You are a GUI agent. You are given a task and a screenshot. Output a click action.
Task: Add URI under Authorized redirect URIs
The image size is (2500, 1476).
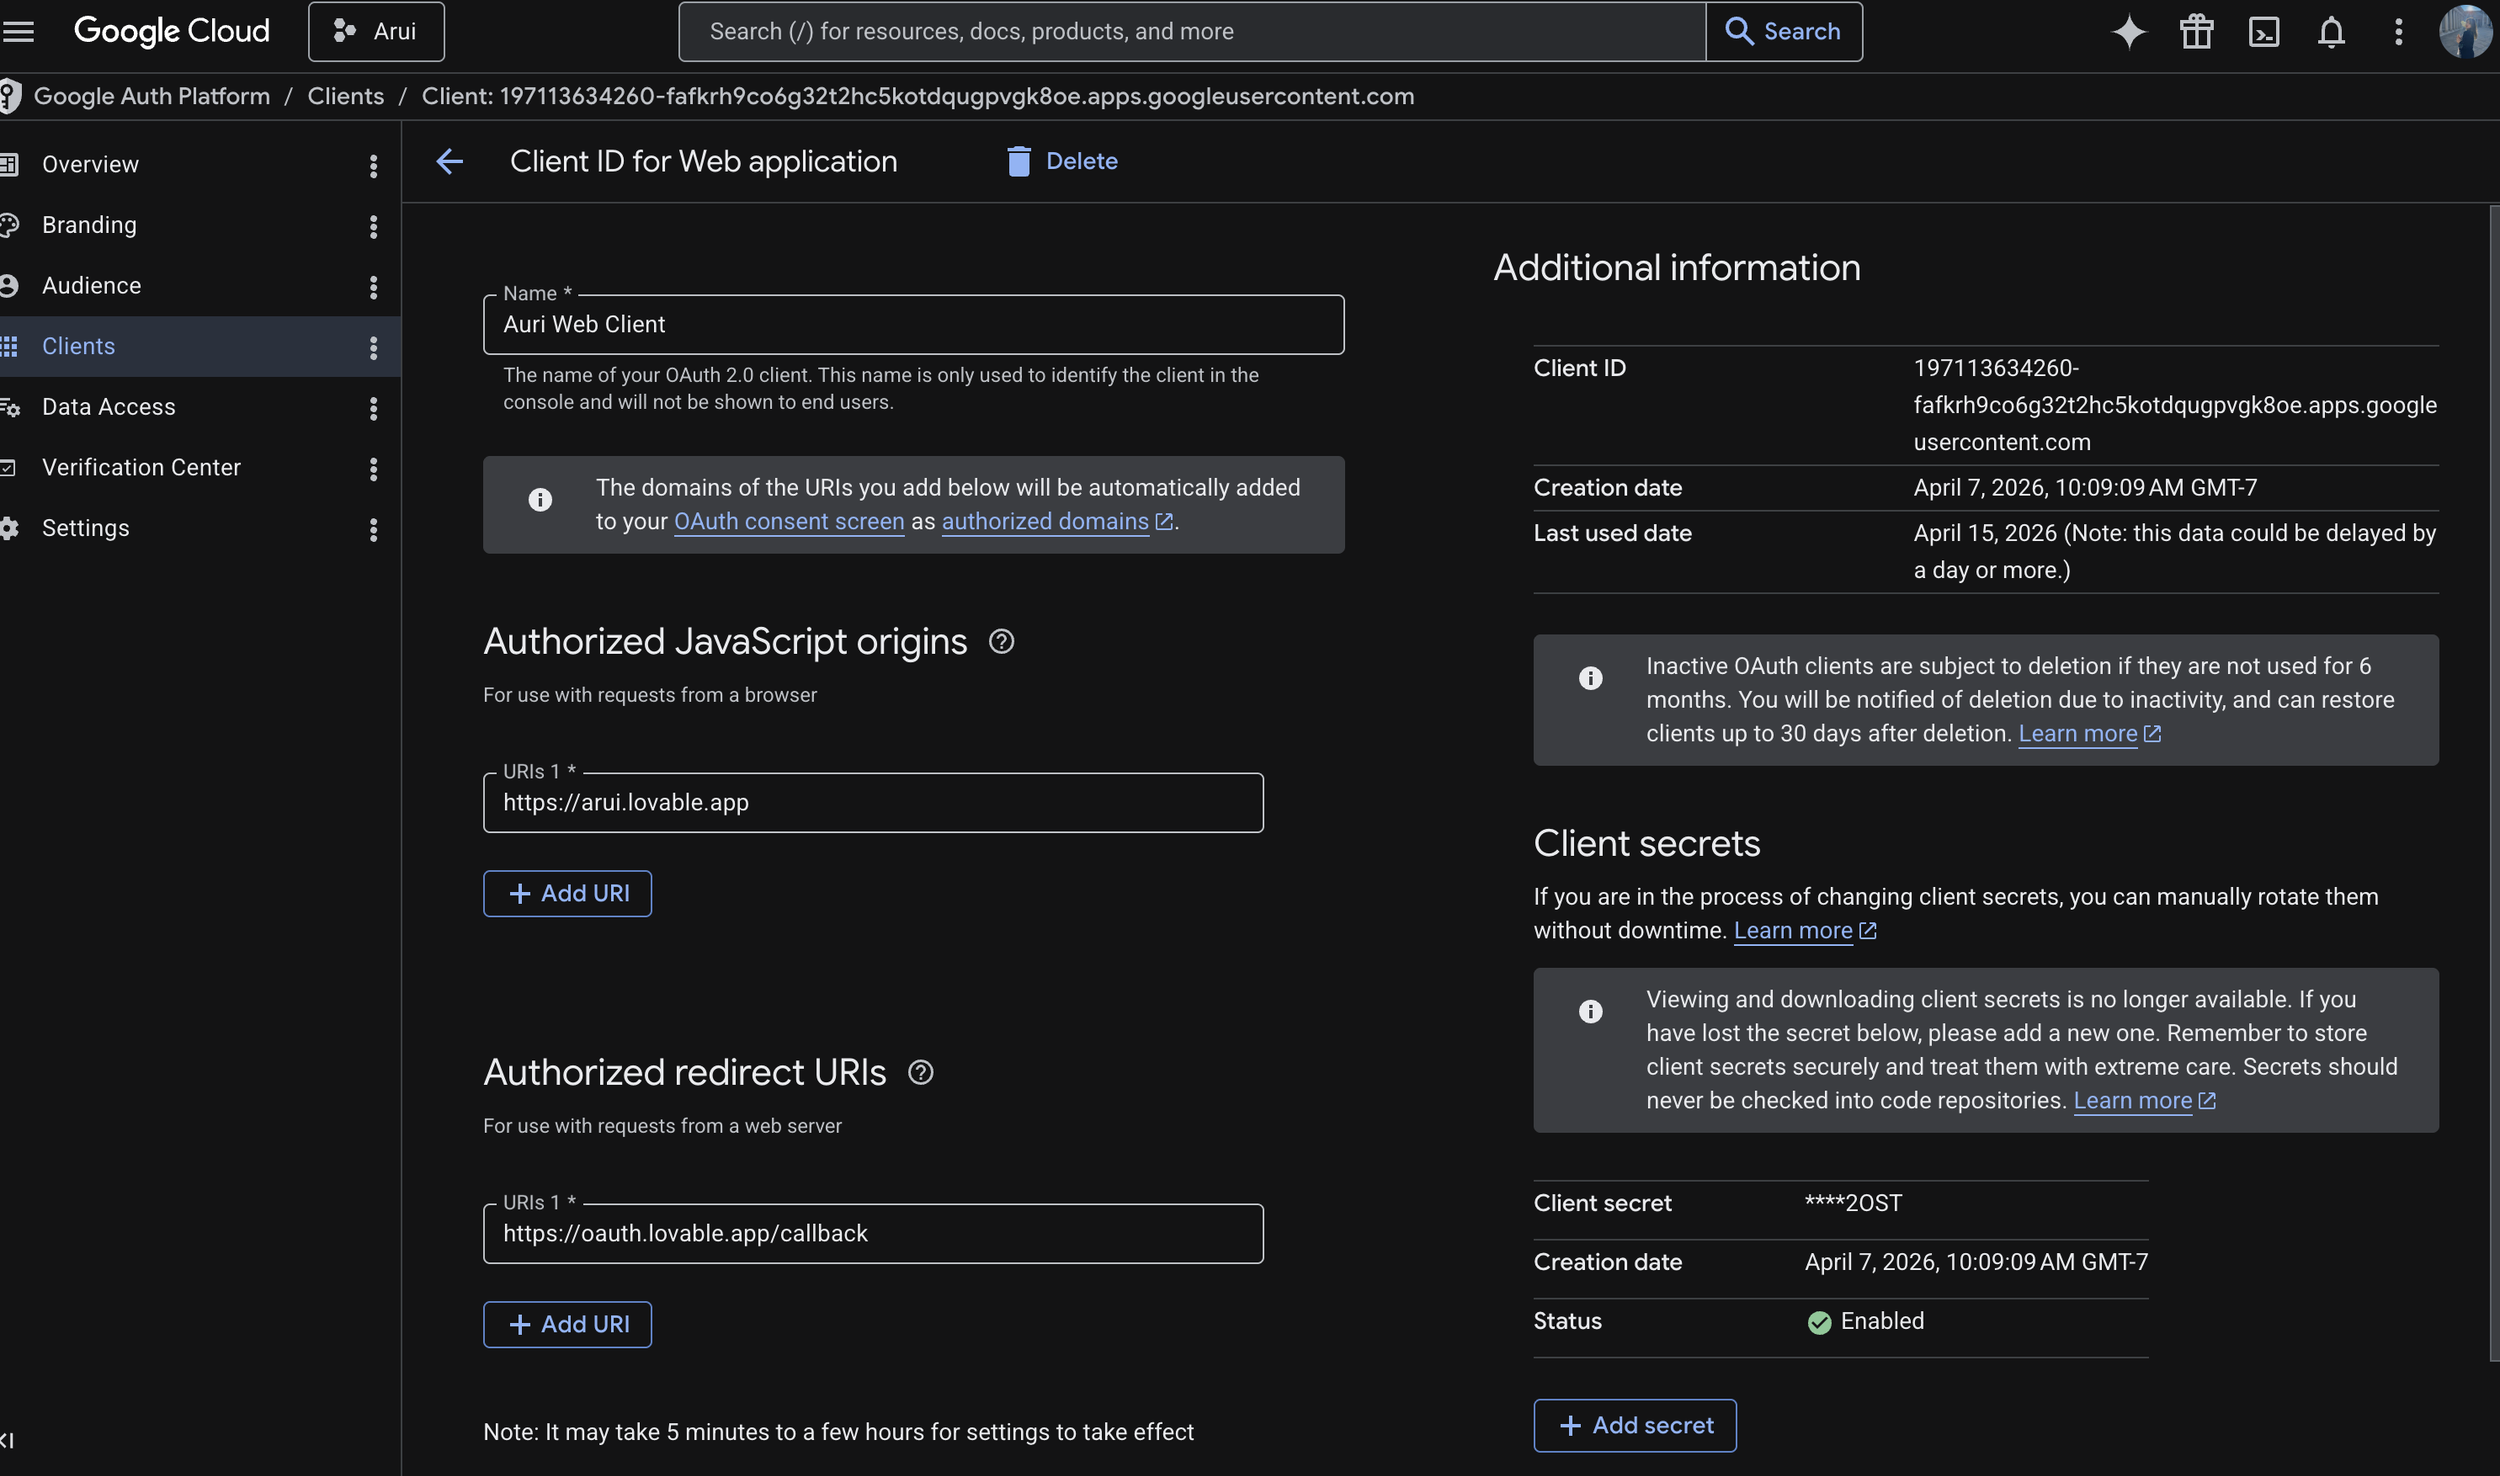567,1325
